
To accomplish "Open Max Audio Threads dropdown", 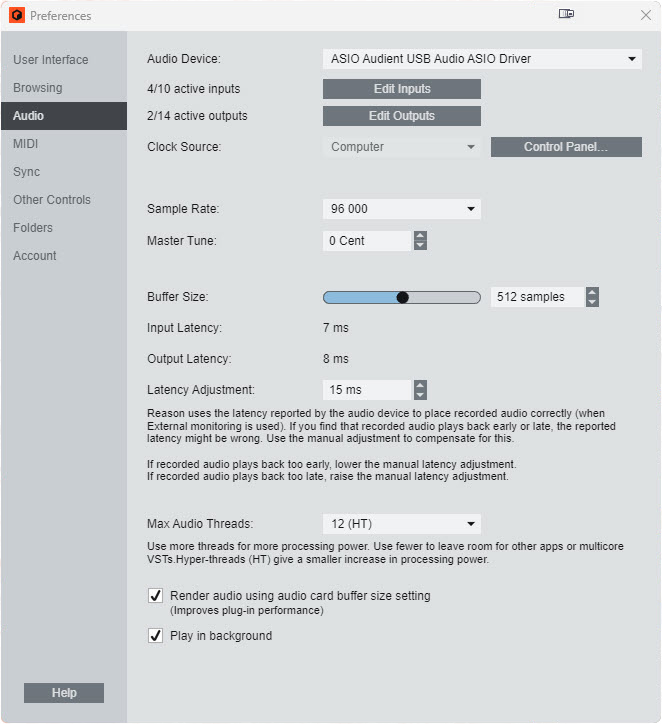I will click(401, 523).
